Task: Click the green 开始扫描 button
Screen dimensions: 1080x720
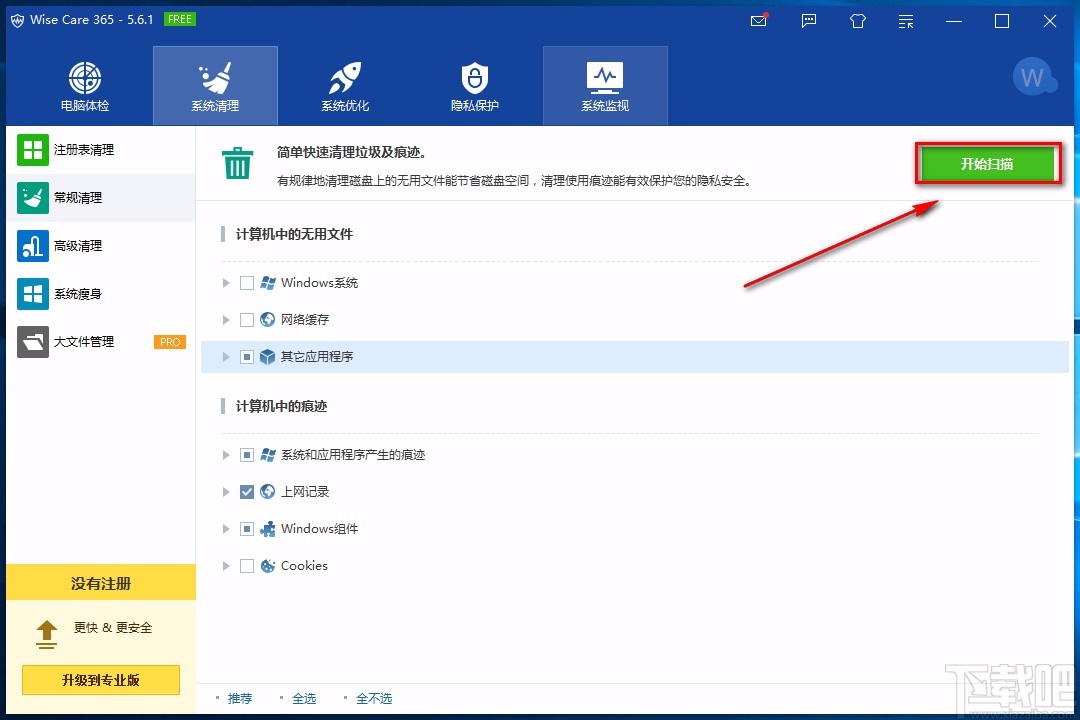Action: [x=988, y=164]
